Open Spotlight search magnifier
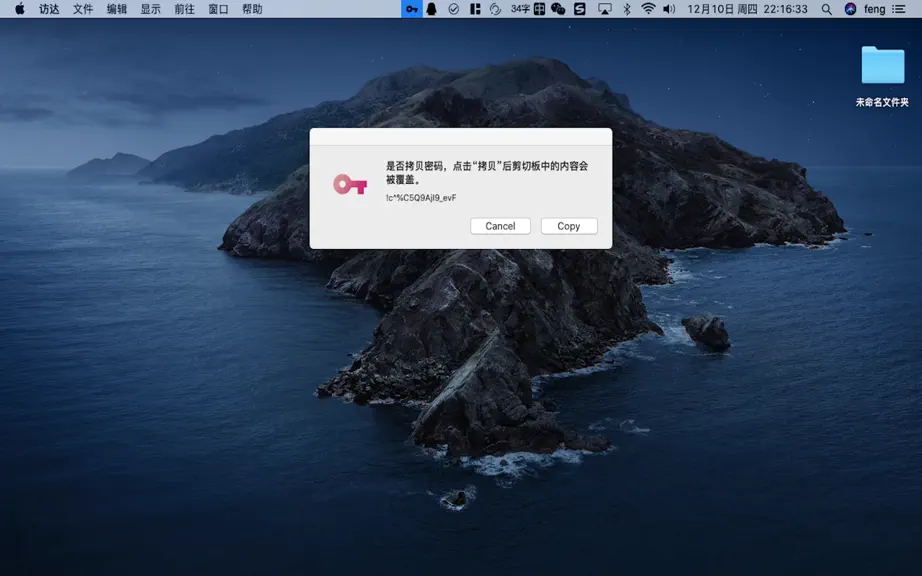Screen dimensions: 922x576 pyautogui.click(x=827, y=9)
